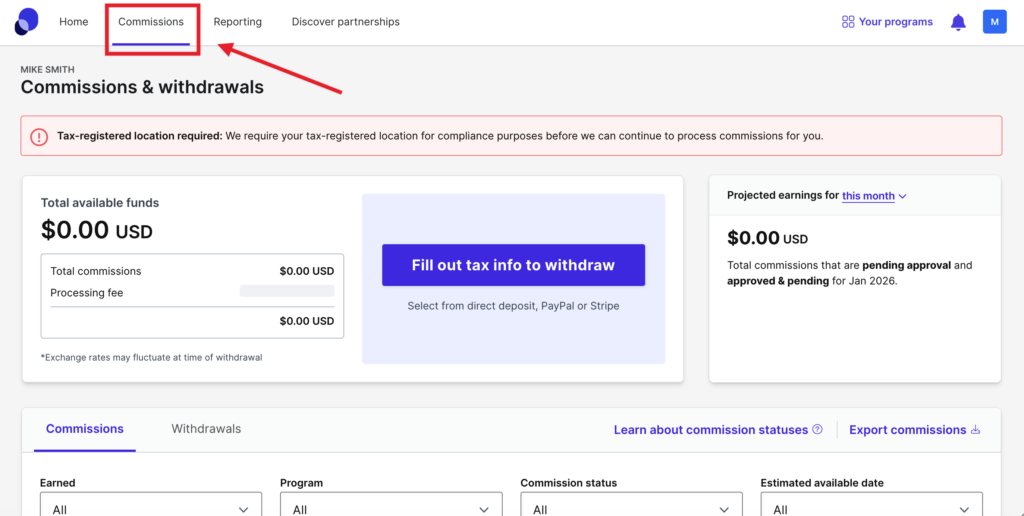Open the Reporting menu item

tap(237, 22)
